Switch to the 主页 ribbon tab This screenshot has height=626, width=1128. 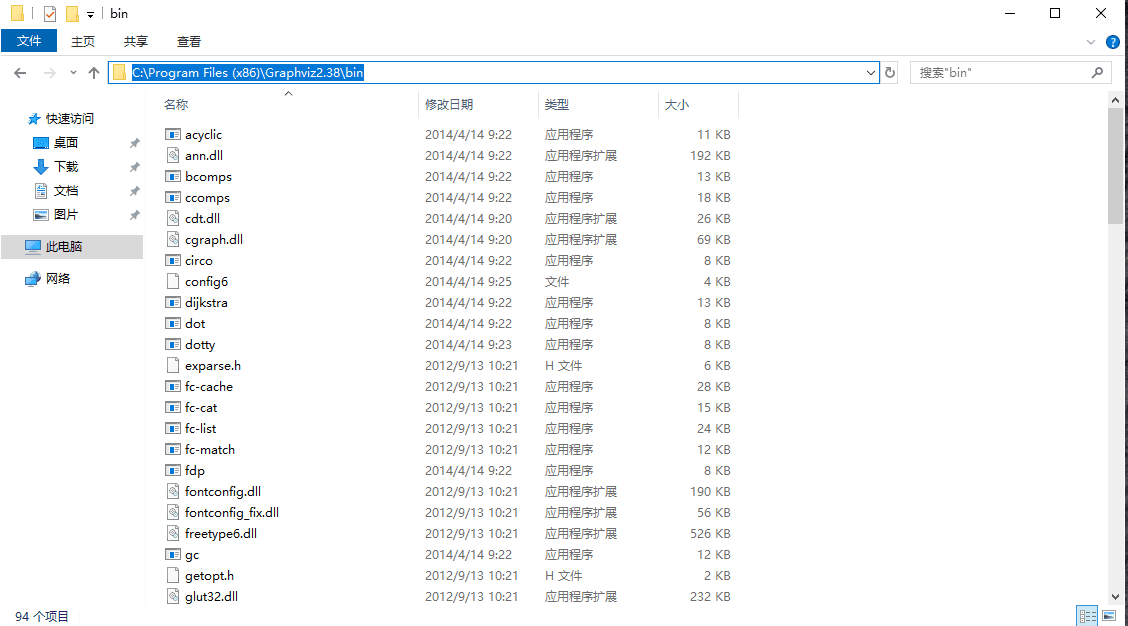[x=83, y=42]
